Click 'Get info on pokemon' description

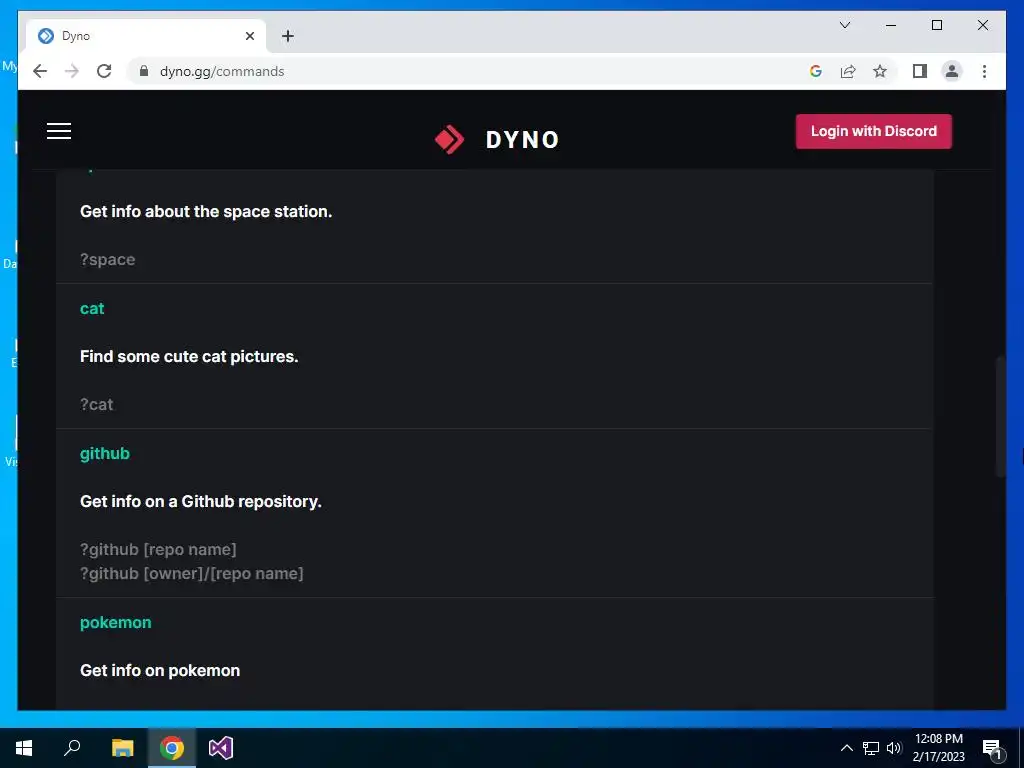[160, 671]
